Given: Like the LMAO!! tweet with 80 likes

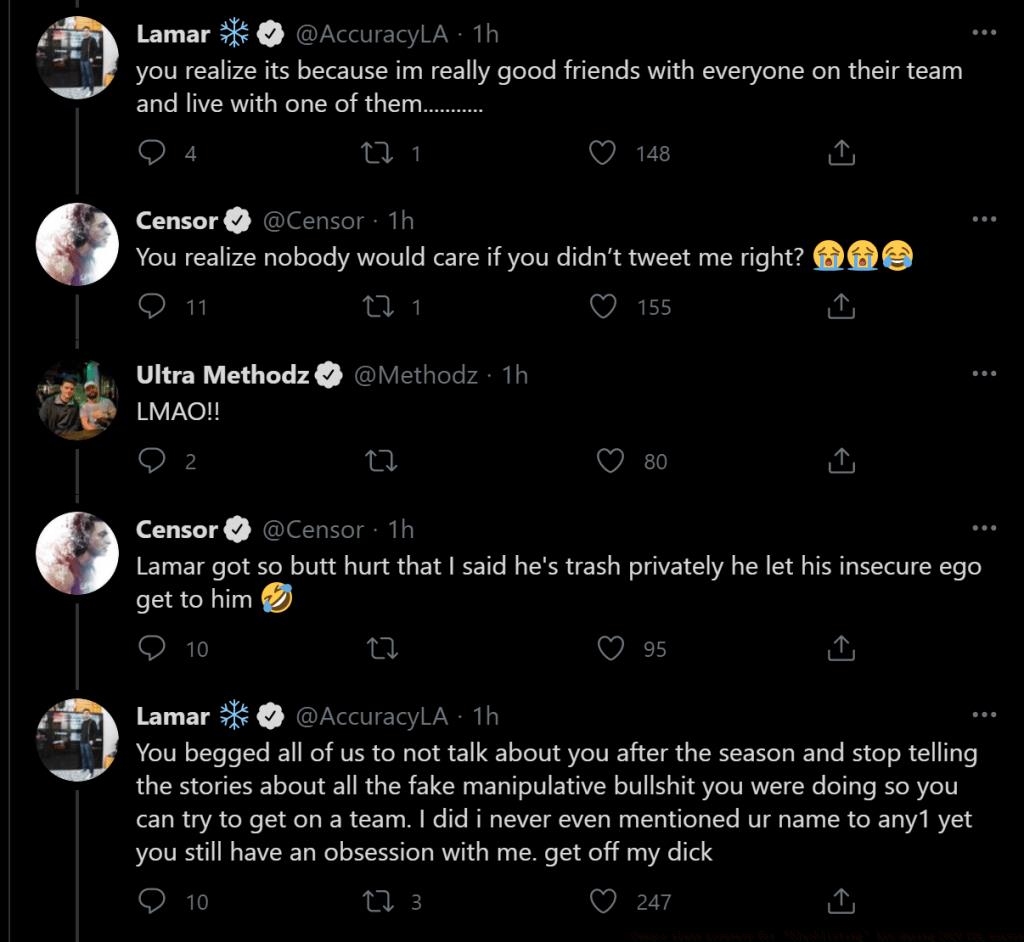Looking at the screenshot, I should click(611, 461).
